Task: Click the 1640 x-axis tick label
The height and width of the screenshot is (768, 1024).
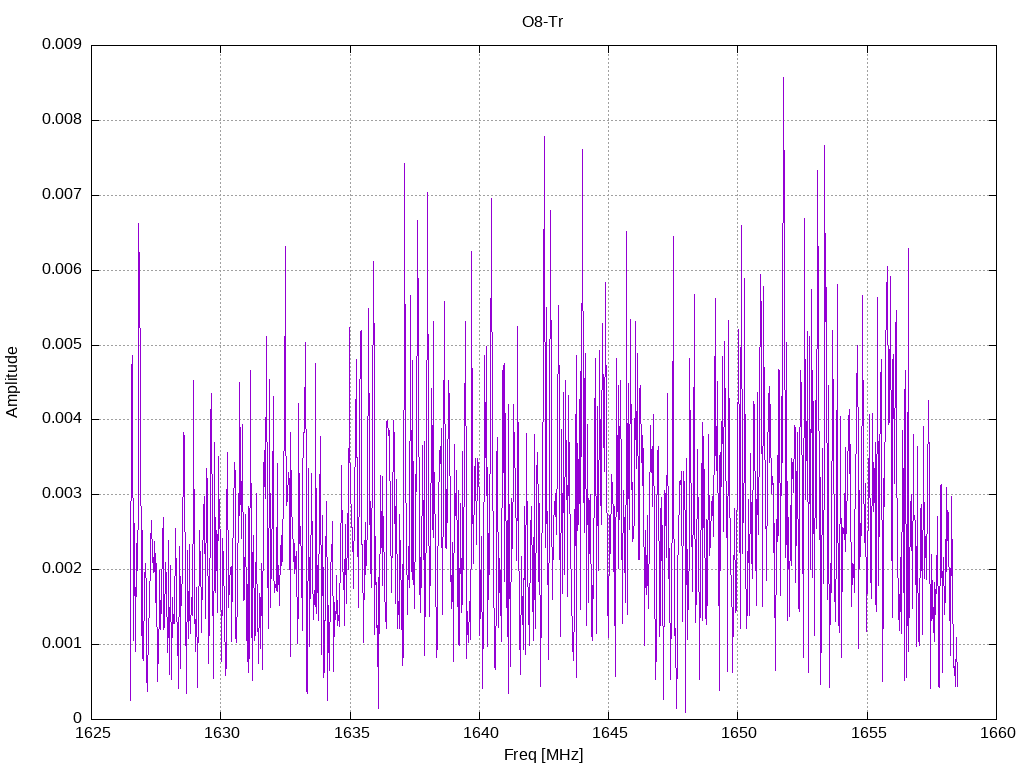Action: [480, 733]
